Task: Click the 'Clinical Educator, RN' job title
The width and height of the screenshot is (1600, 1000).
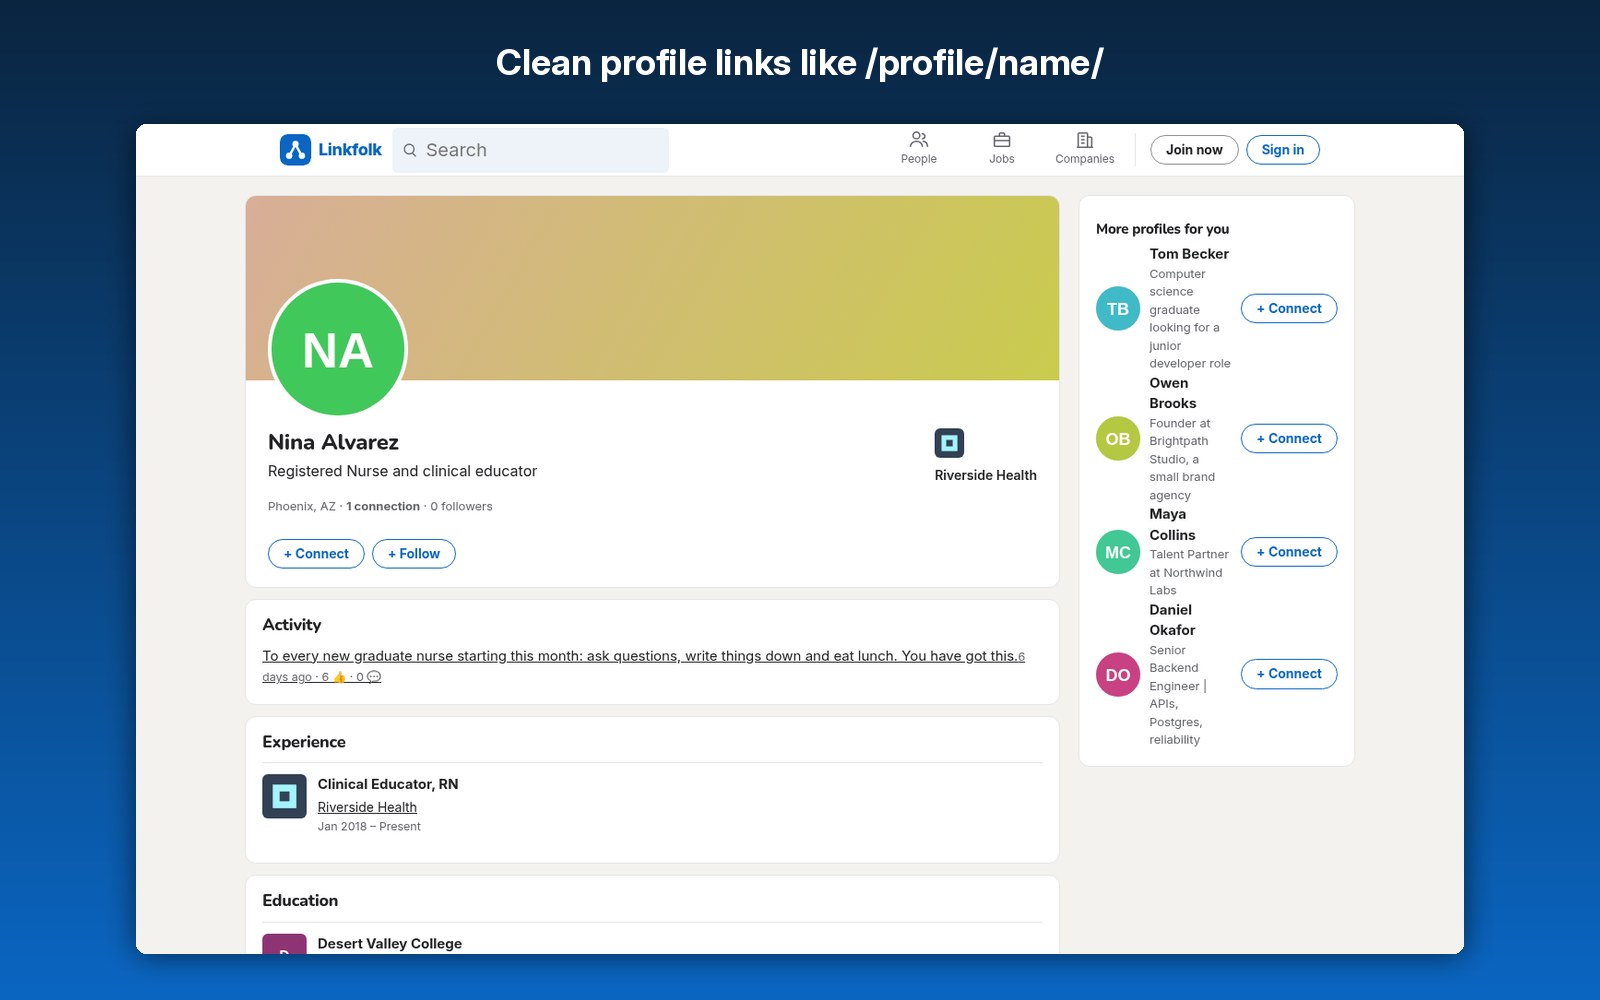Action: point(388,785)
